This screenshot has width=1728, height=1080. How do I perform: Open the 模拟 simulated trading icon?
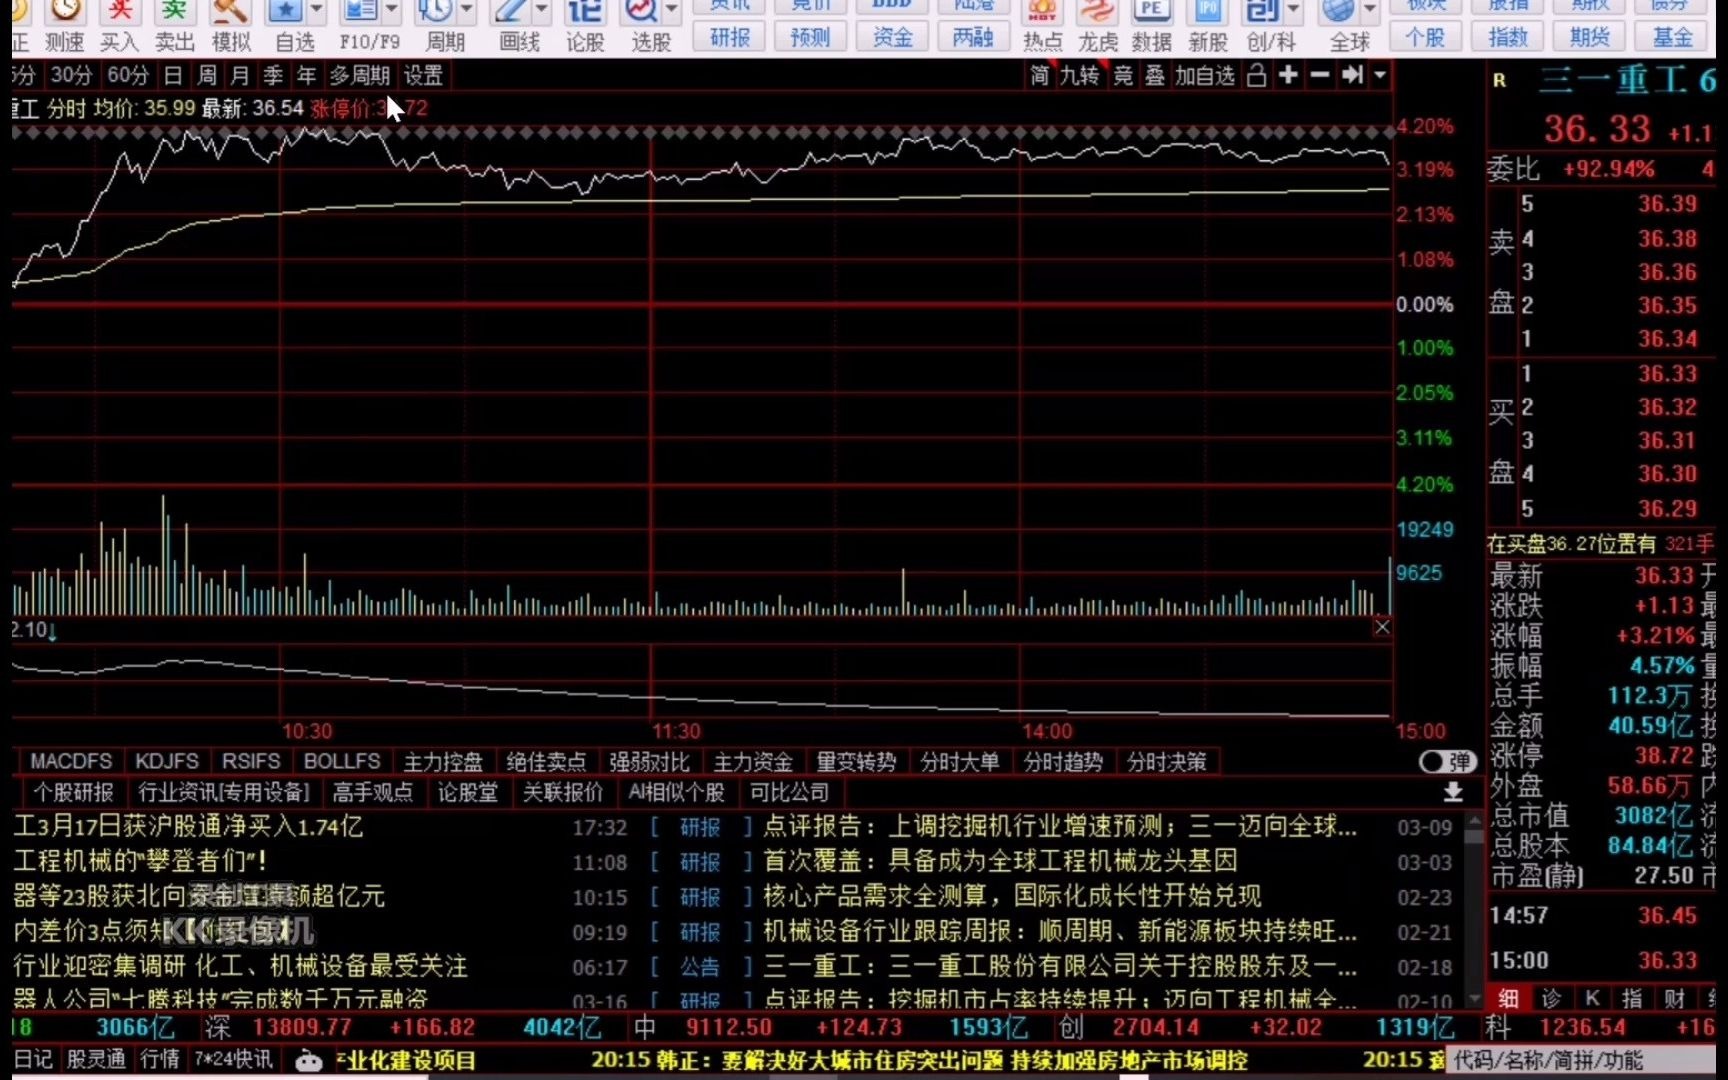231,25
